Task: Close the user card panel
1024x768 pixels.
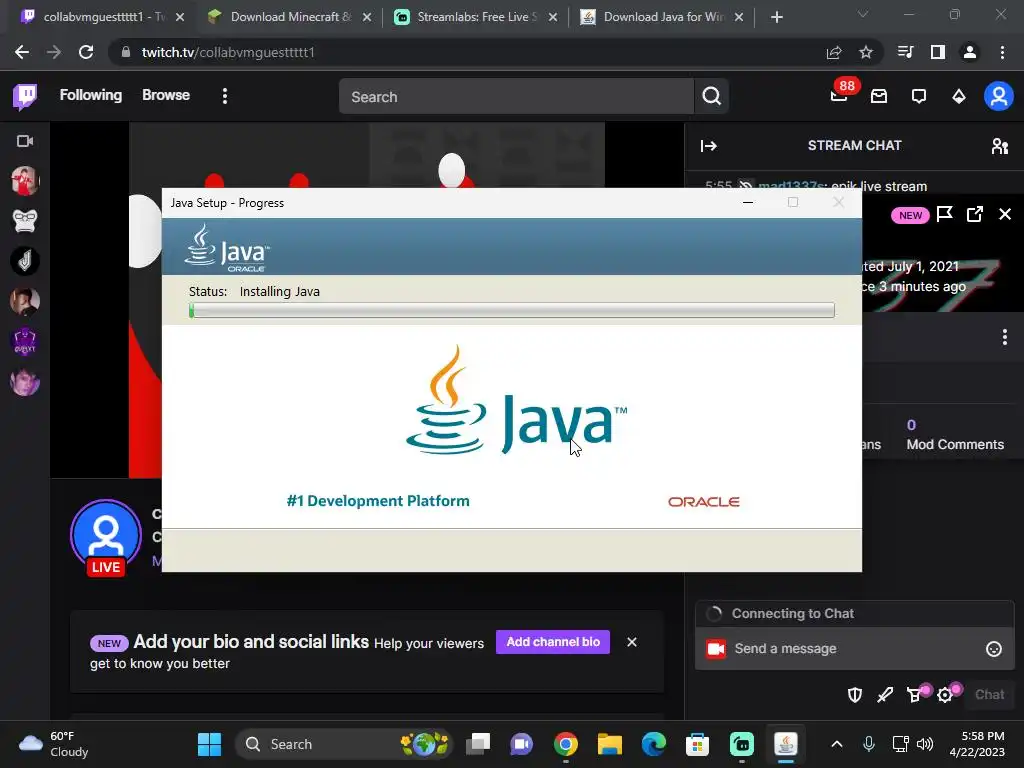Action: coord(1005,214)
